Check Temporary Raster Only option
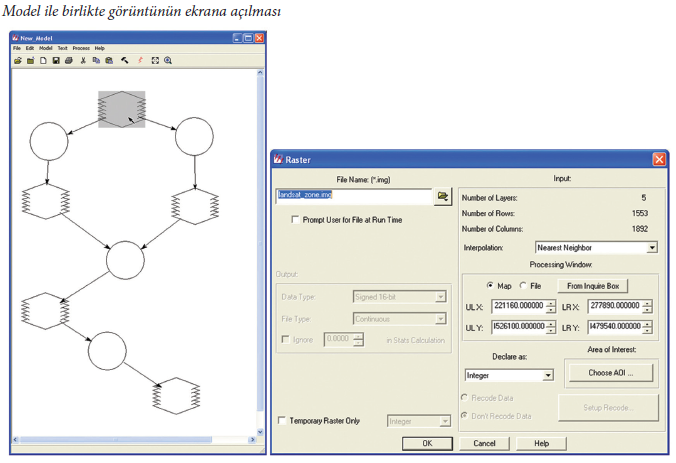Image resolution: width=676 pixels, height=463 pixels. [x=281, y=421]
